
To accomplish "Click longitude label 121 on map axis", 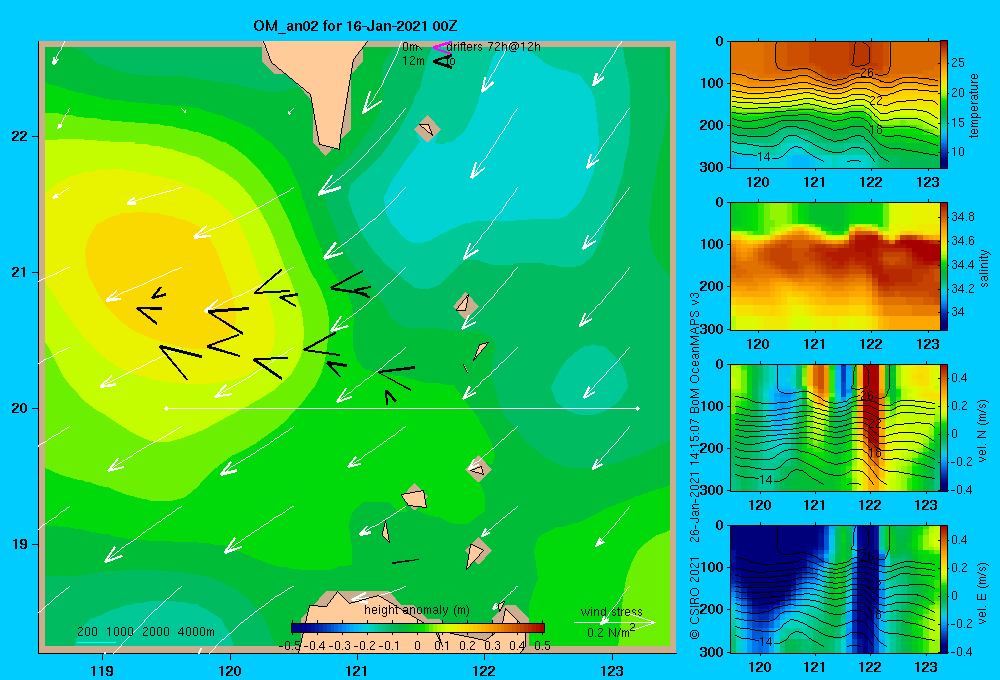I will click(x=357, y=670).
